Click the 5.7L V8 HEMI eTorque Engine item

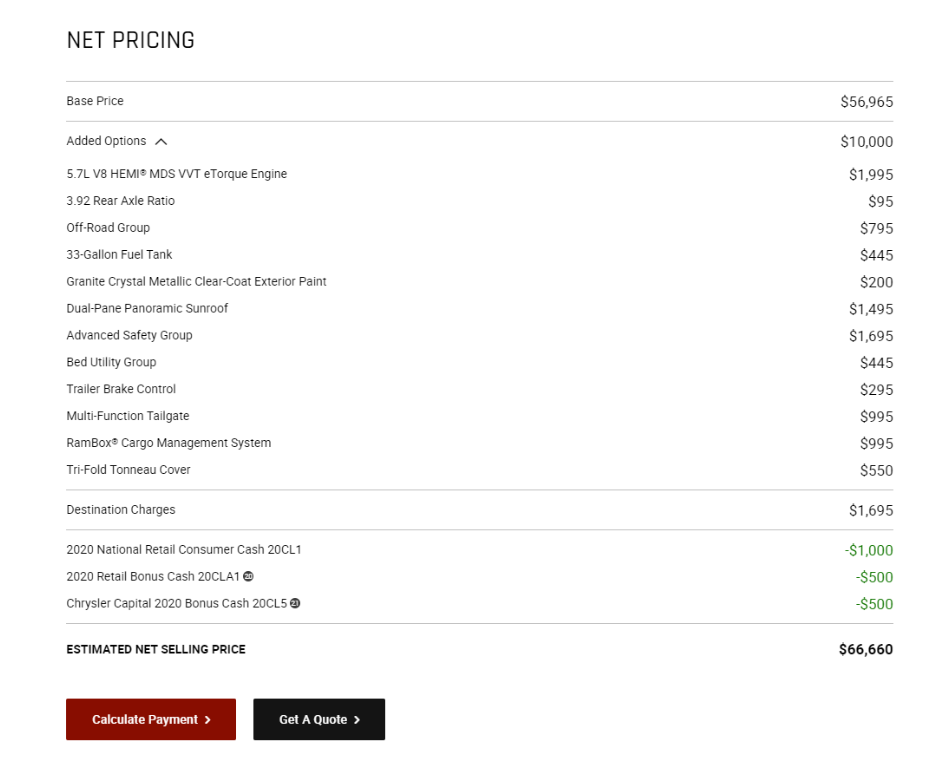(x=177, y=174)
